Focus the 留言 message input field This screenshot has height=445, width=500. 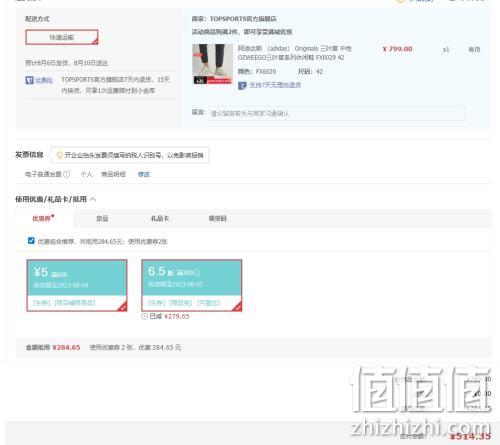[x=336, y=113]
